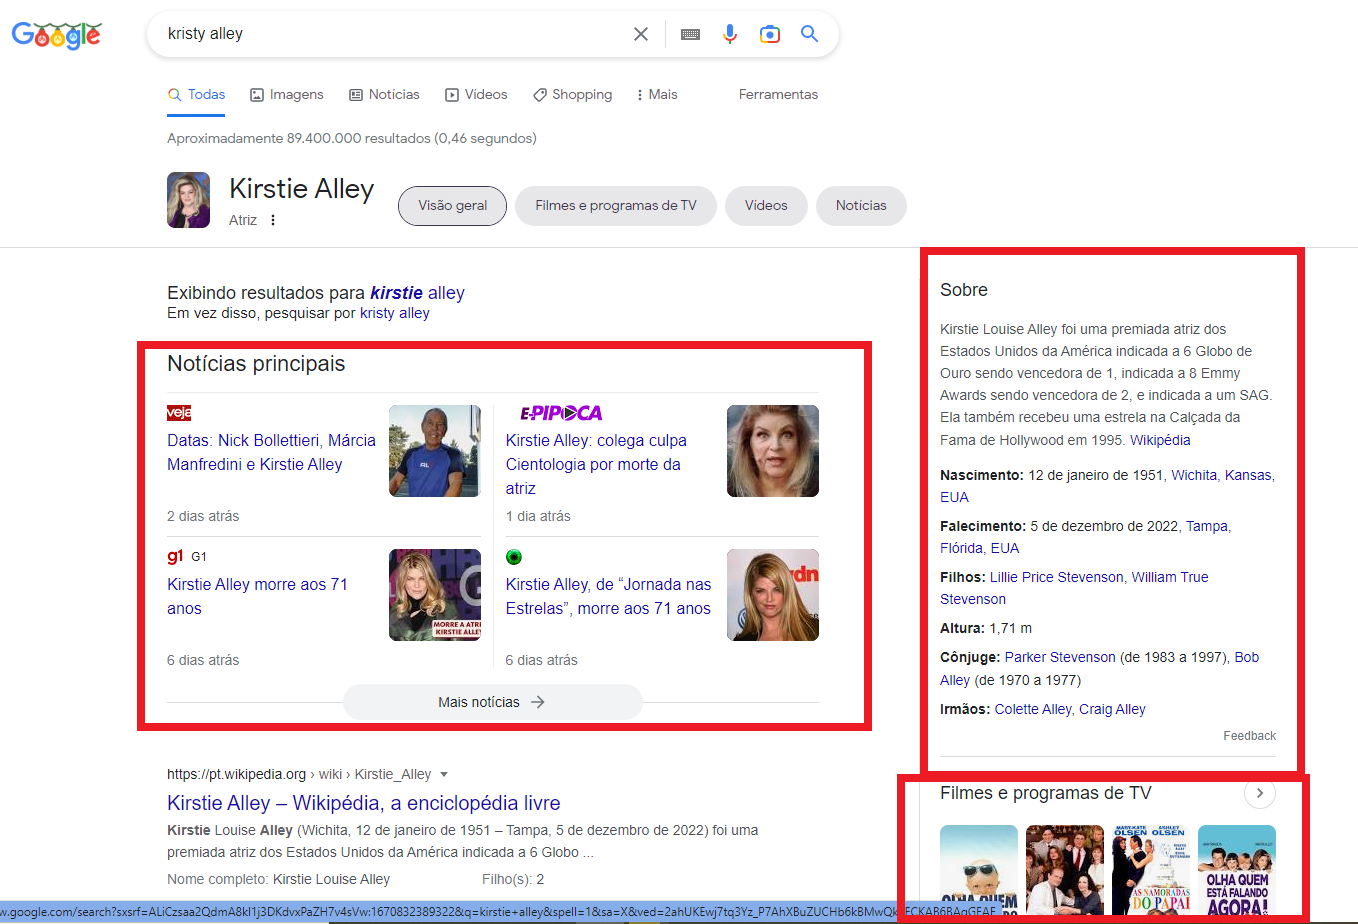
Task: Open 'Kirstie Alley morre aos 71 anos' article
Action: click(x=257, y=596)
